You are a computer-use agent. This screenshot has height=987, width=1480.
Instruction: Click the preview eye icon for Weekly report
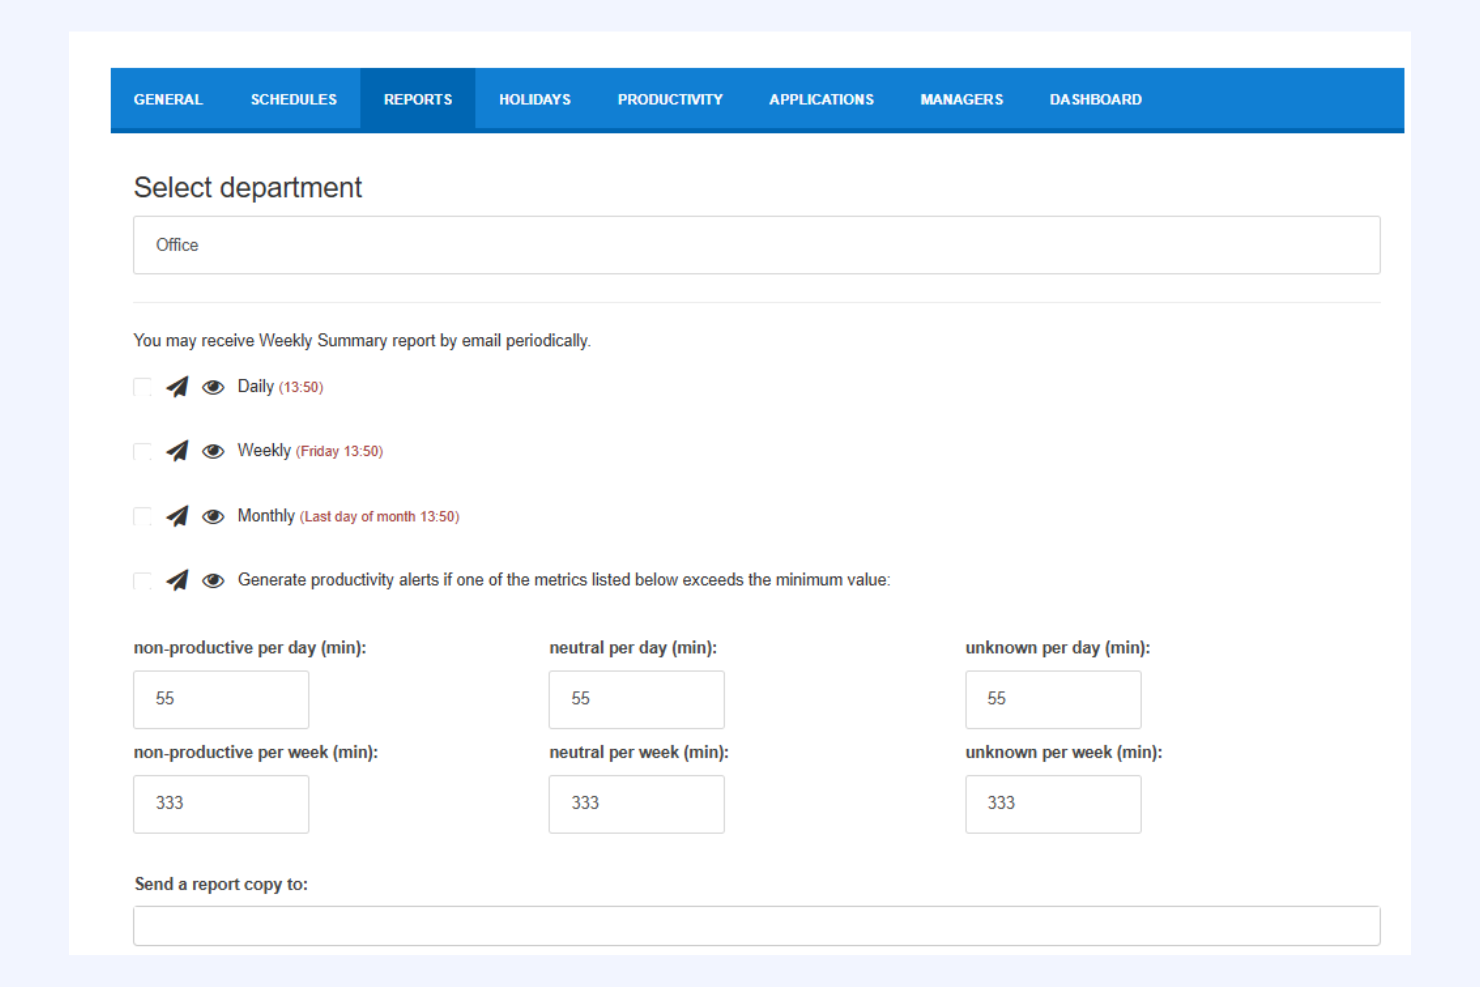(x=213, y=451)
